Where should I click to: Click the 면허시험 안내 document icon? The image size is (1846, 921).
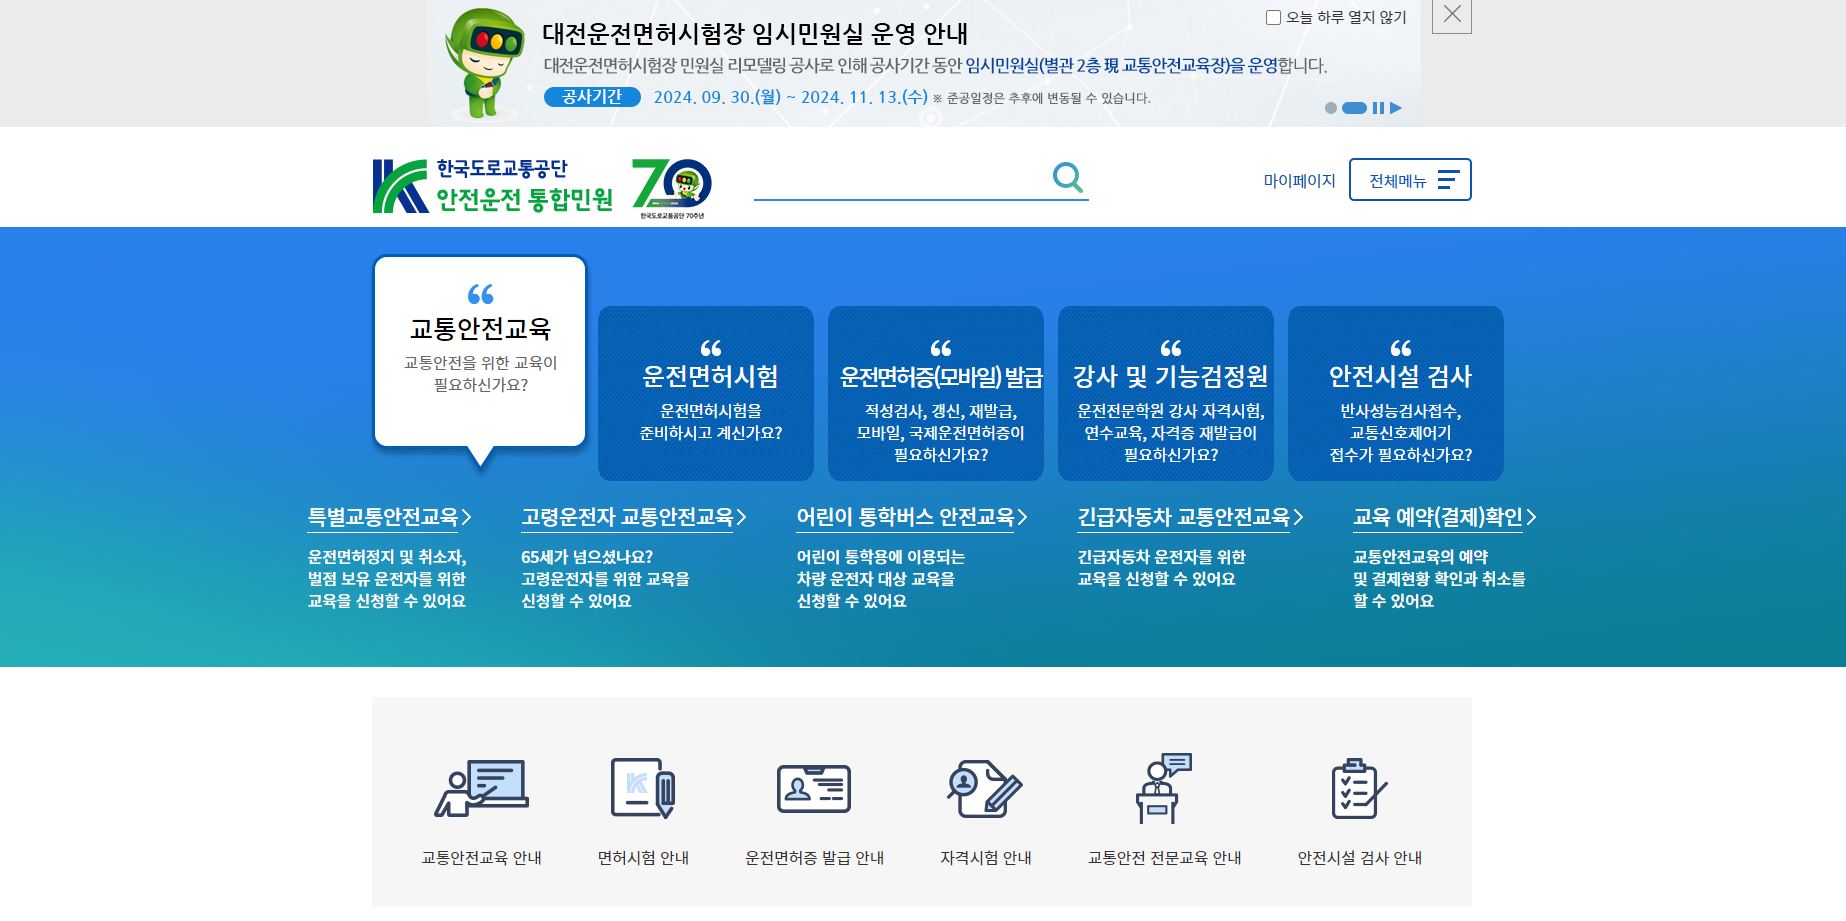pos(643,788)
